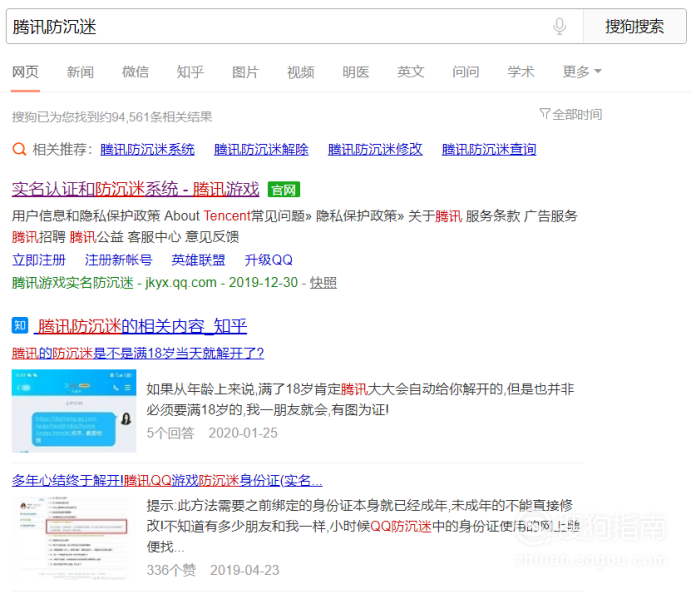Image resolution: width=691 pixels, height=594 pixels.
Task: Click the red-boxed document thumbnail
Action: (x=74, y=538)
